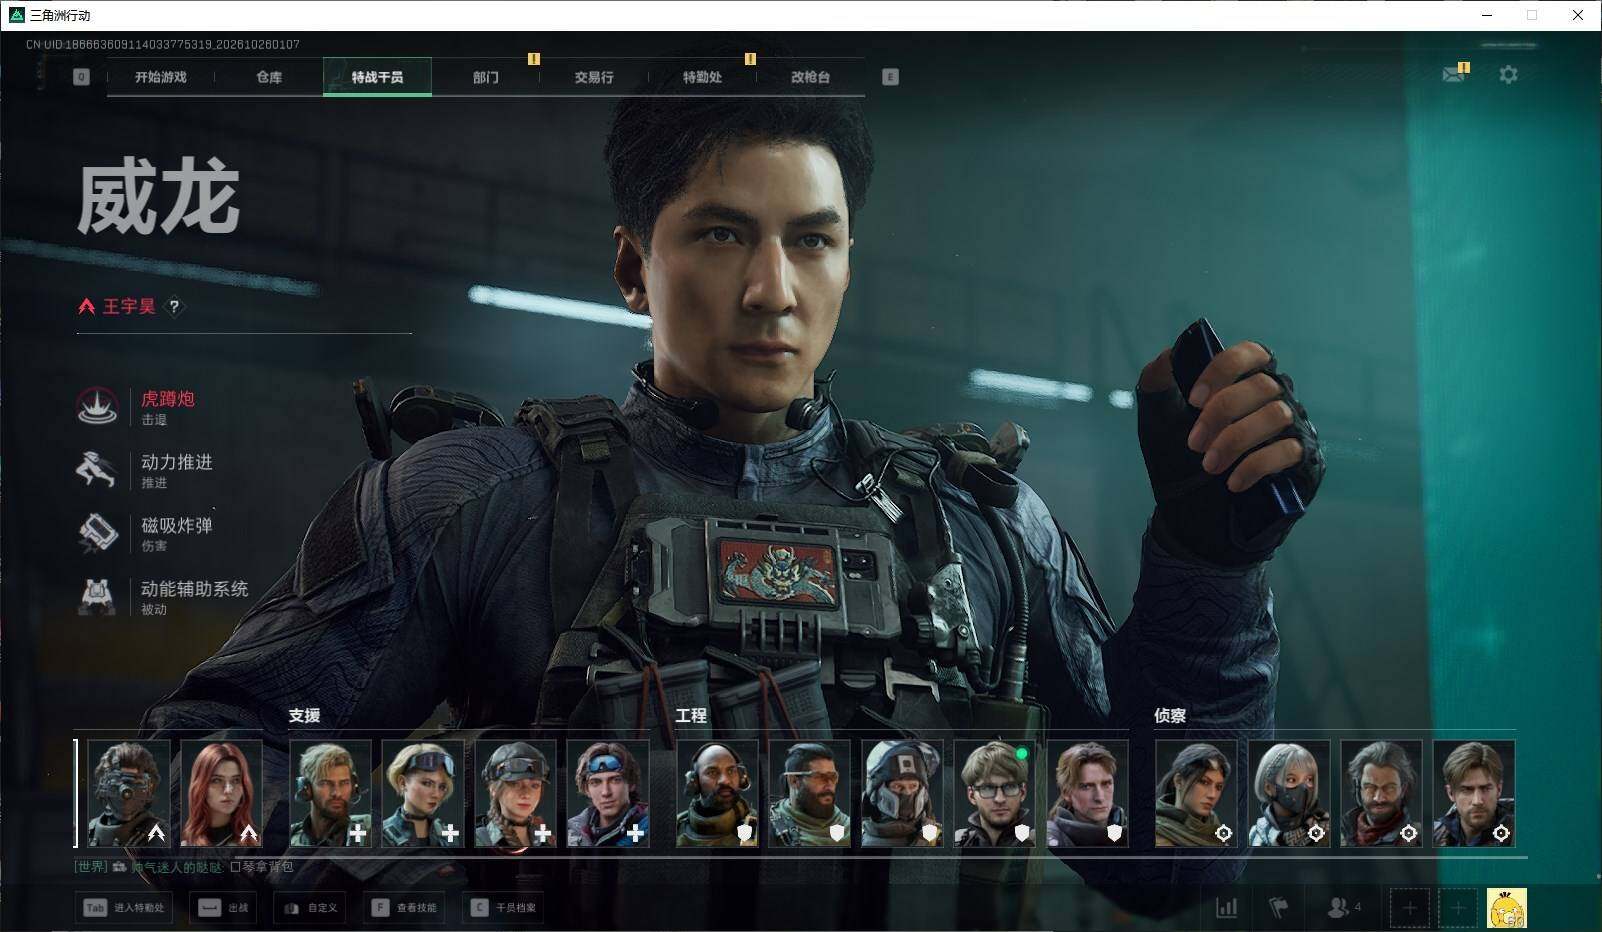Select the first 工程 operator with headphones
Screen dimensions: 1602x932
click(717, 793)
